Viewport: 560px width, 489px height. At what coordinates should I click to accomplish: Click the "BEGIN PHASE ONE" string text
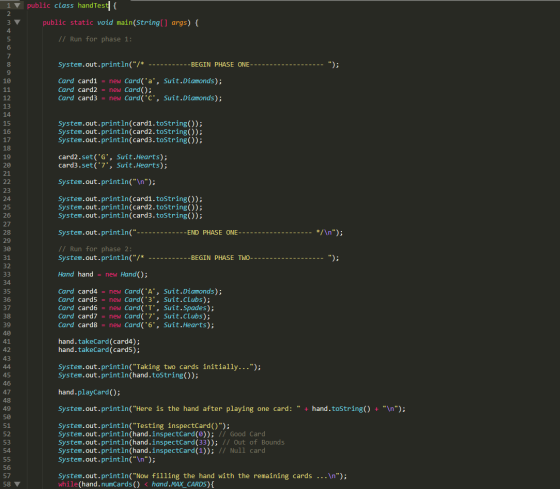[x=220, y=65]
